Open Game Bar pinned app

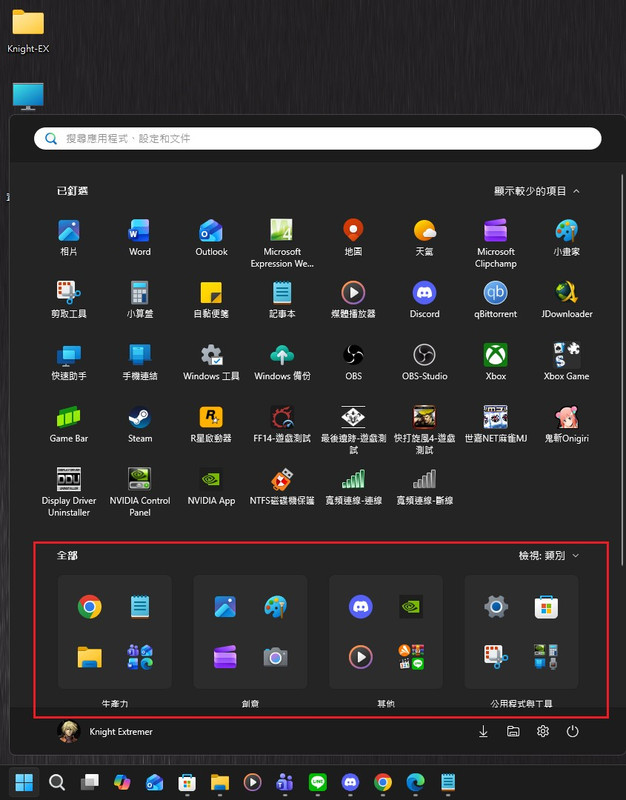click(x=68, y=424)
